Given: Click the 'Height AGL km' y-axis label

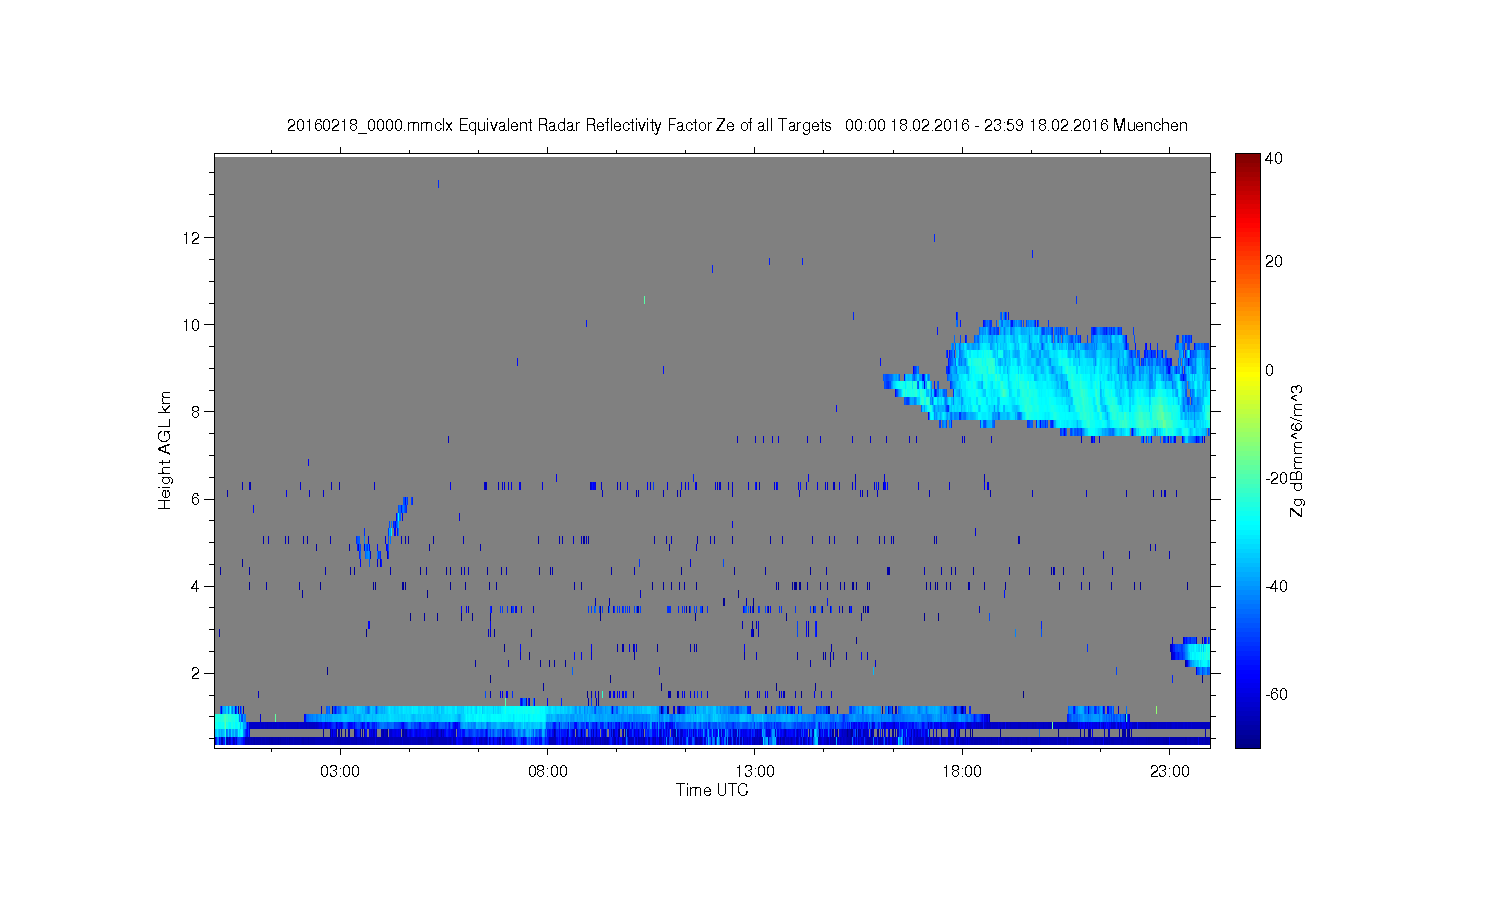Looking at the screenshot, I should point(165,450).
